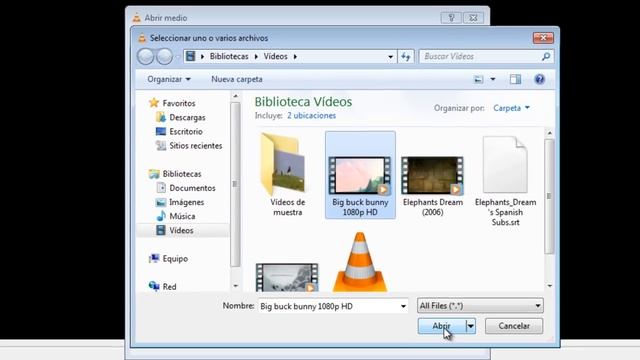Open the Carpeta arrange-by dropdown

coord(511,108)
